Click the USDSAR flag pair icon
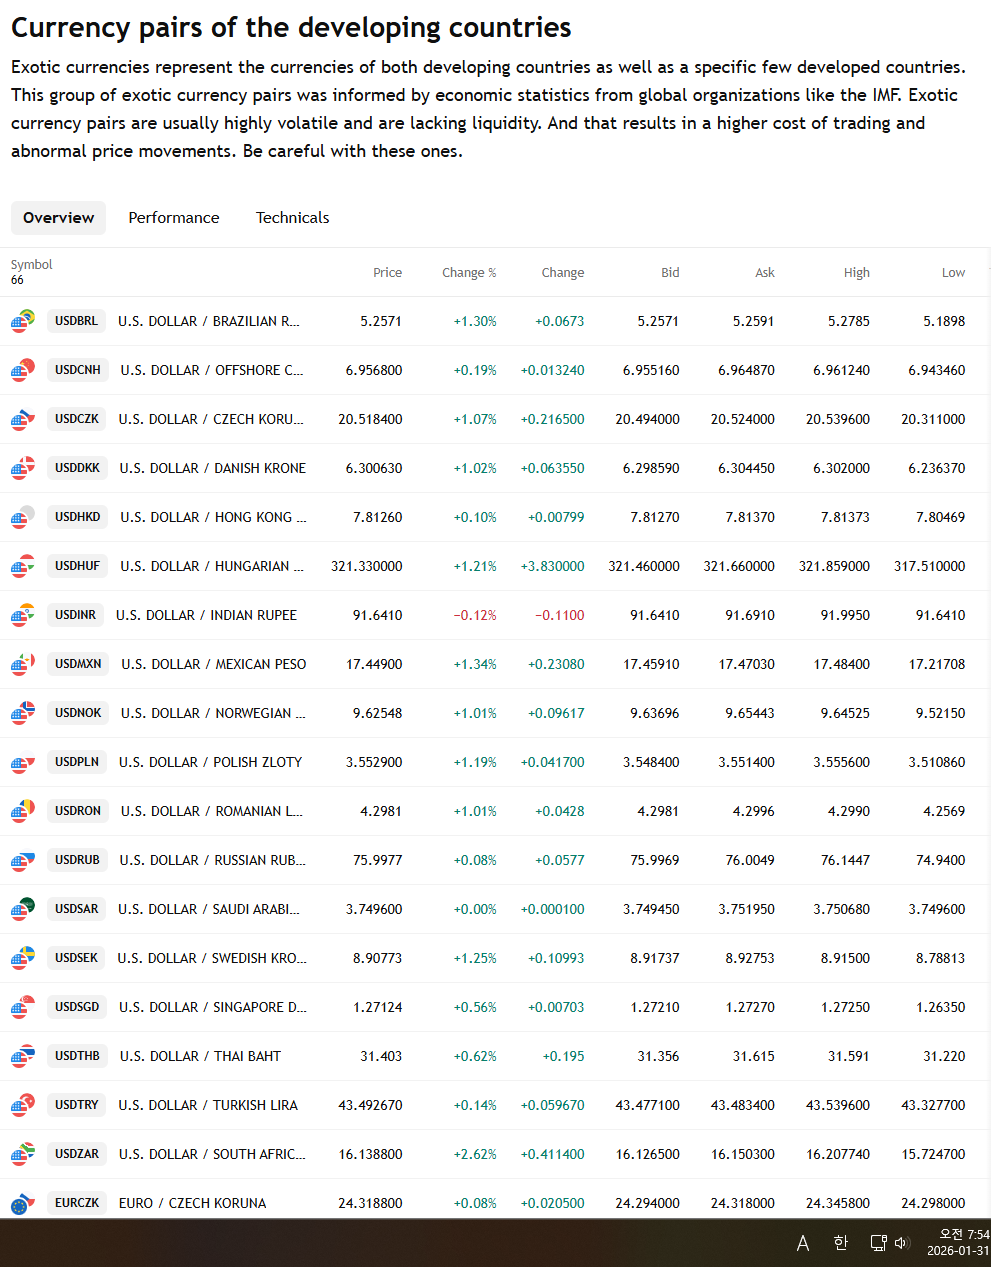The image size is (991, 1267). 23,909
